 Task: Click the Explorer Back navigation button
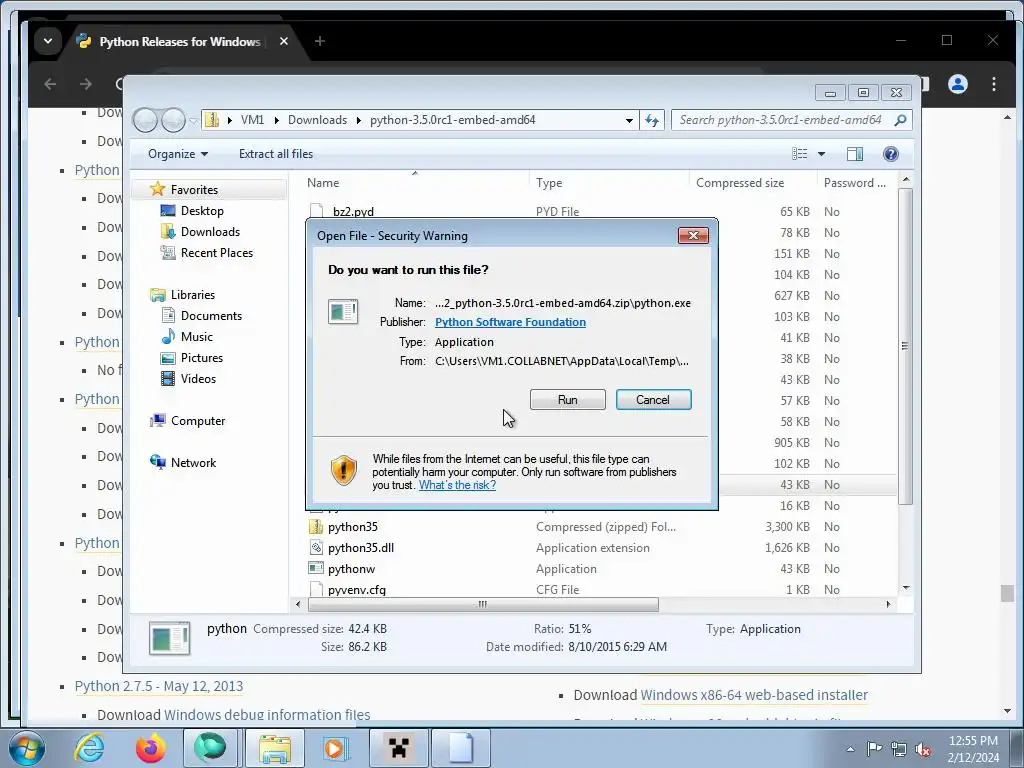click(146, 120)
